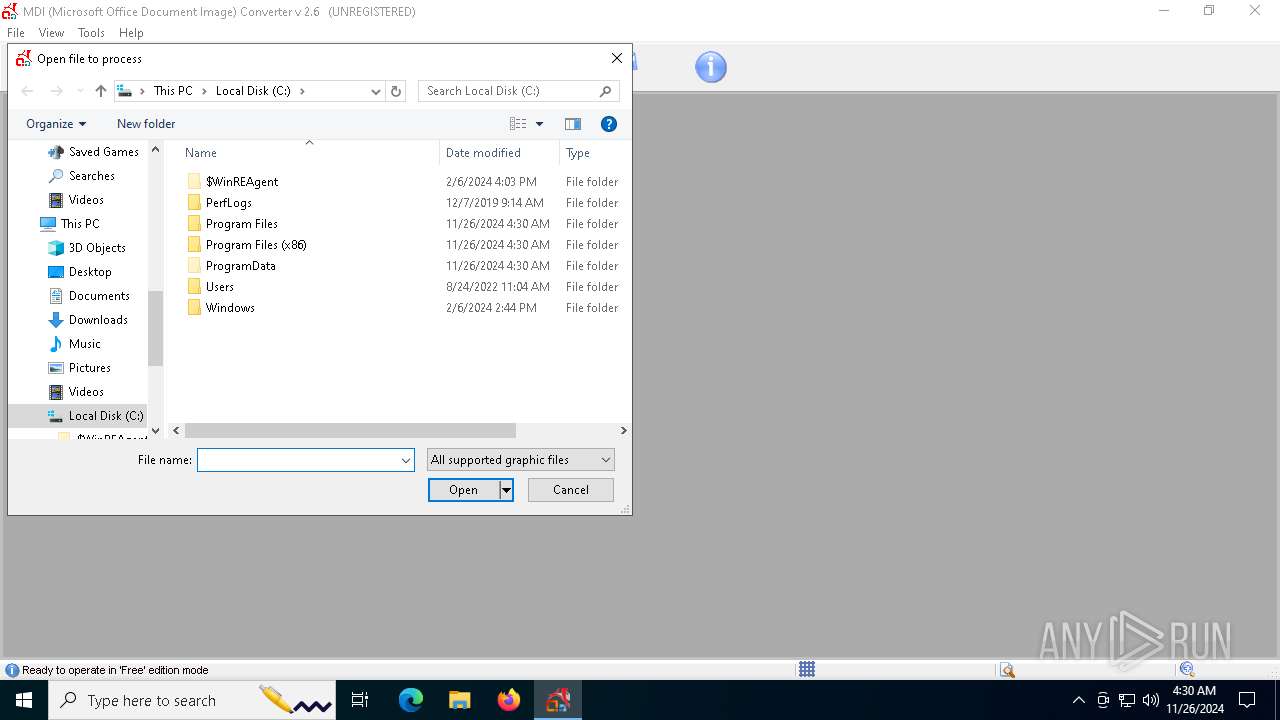The image size is (1280, 720).
Task: Expand address bar history dropdown
Action: (376, 91)
